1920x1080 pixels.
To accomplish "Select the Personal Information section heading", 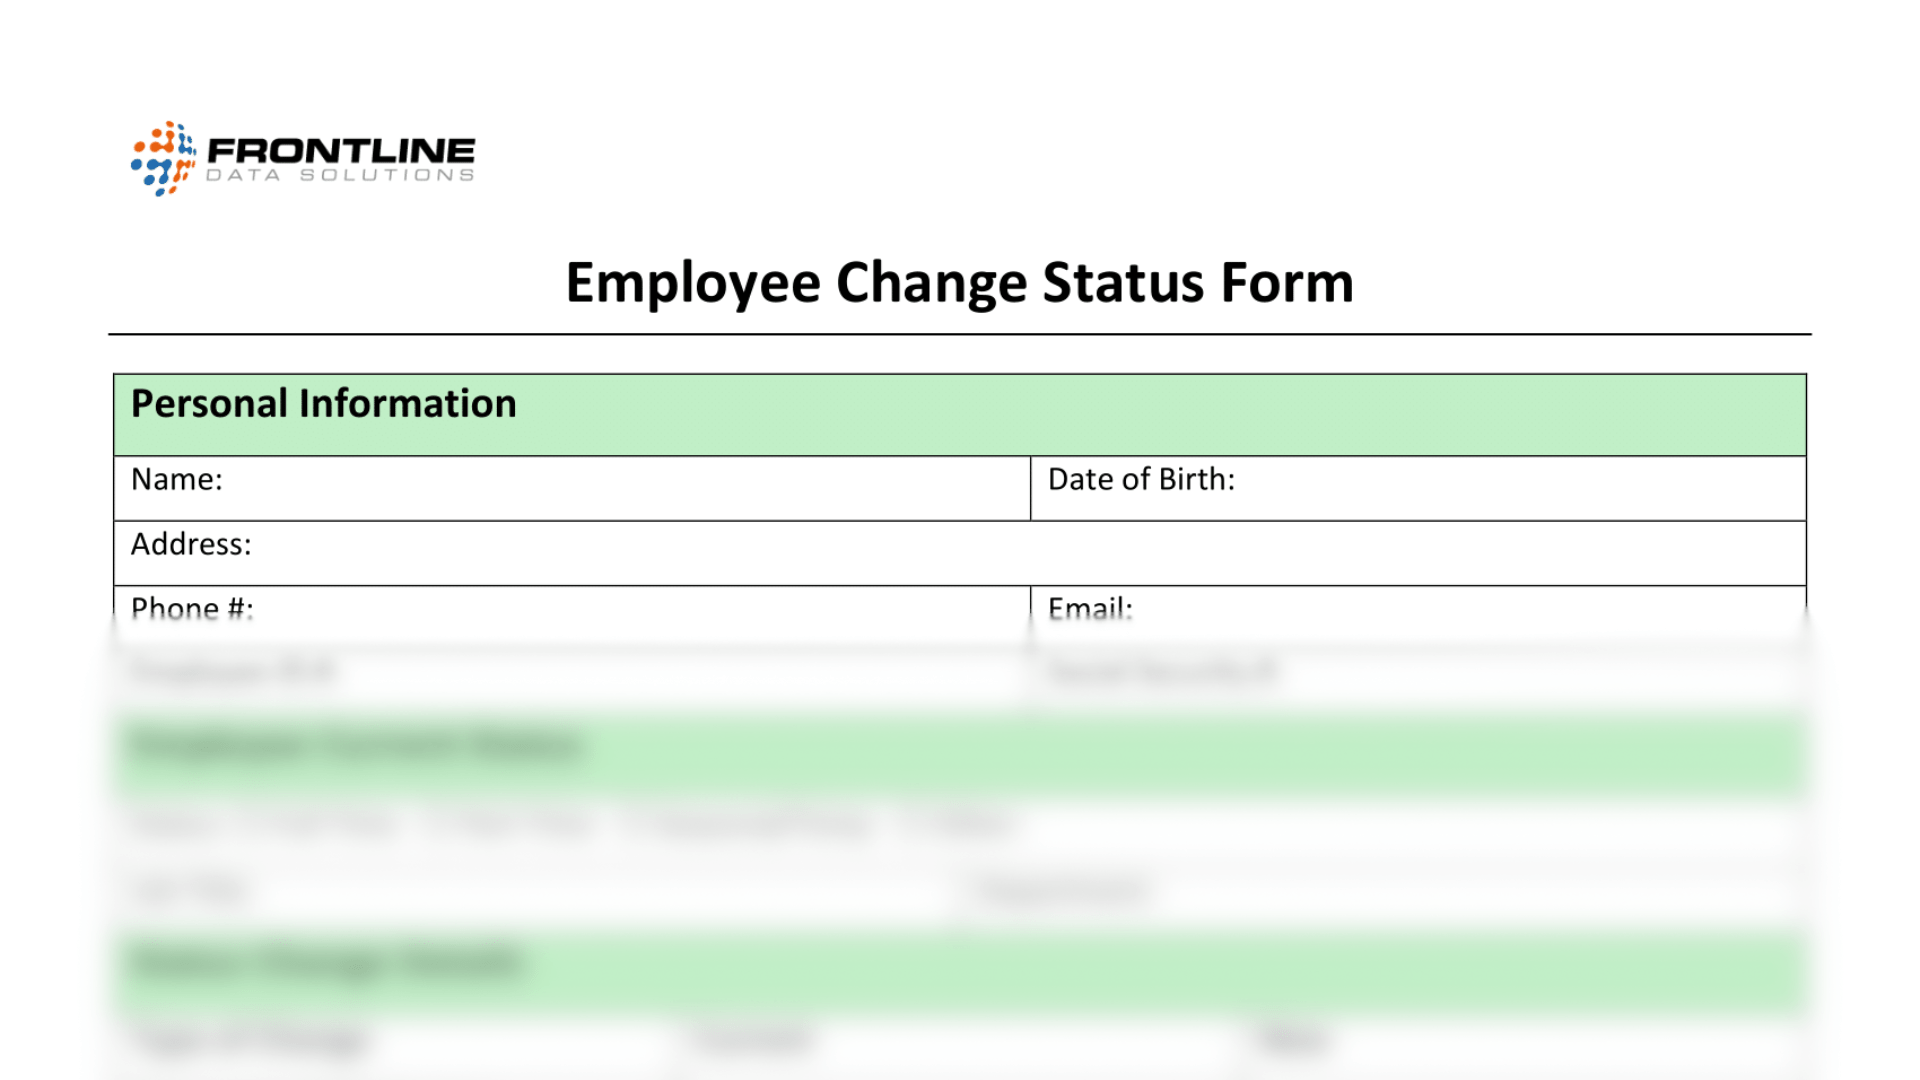I will click(324, 404).
